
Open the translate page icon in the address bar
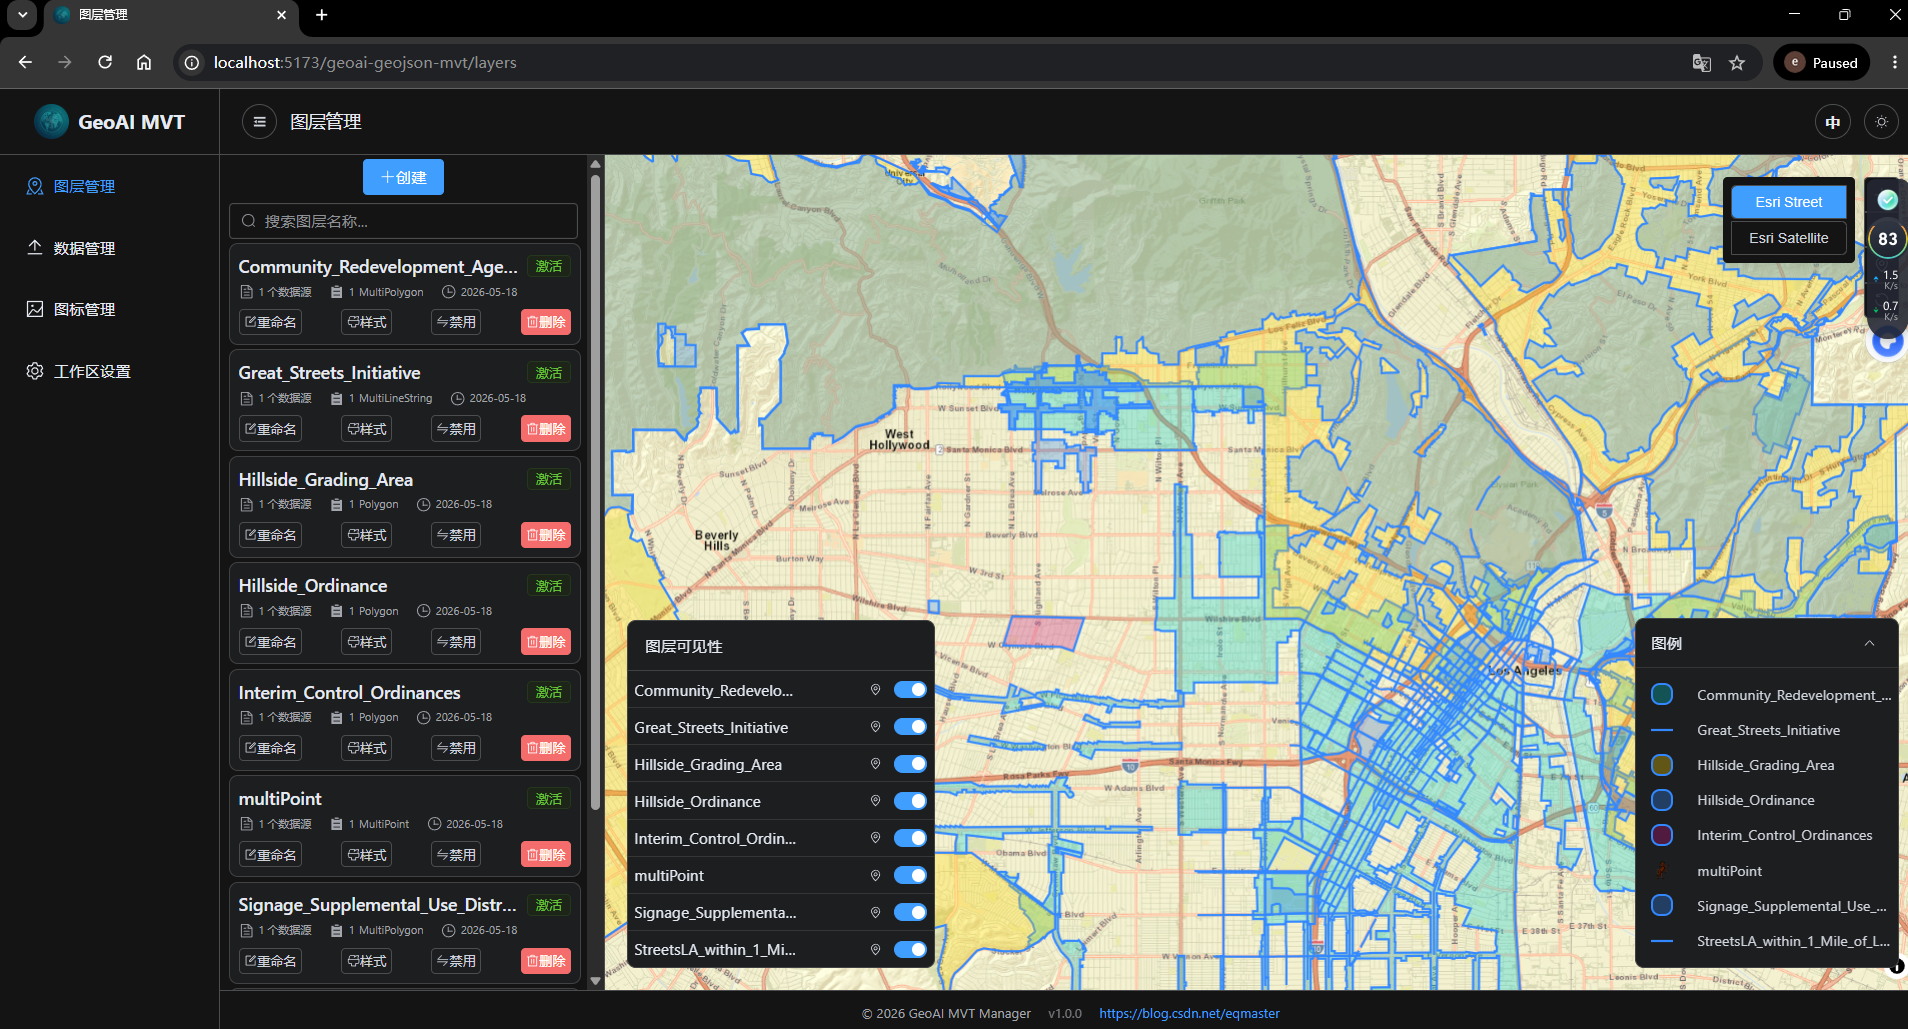(x=1701, y=63)
